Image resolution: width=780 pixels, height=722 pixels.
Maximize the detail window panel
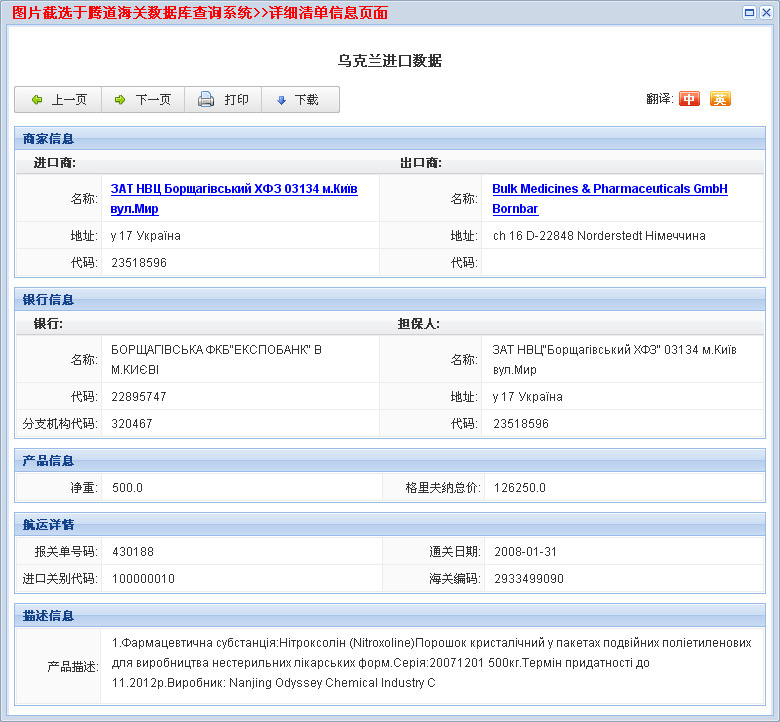tap(750, 12)
